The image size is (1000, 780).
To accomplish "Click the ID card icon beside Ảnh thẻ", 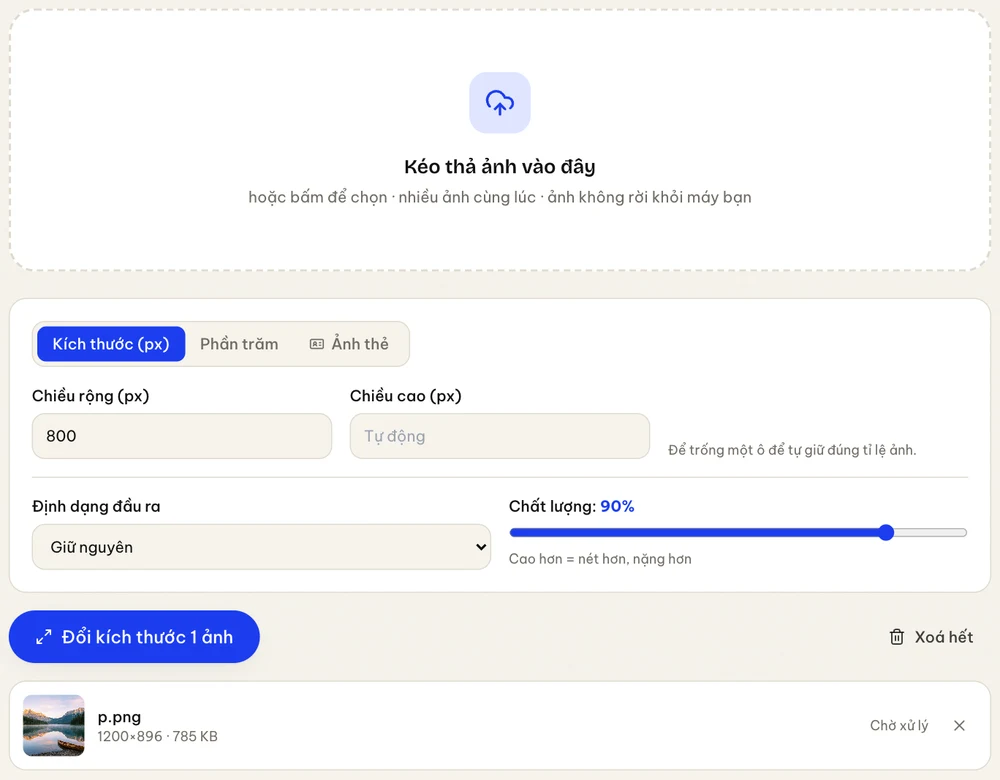I will [x=316, y=344].
